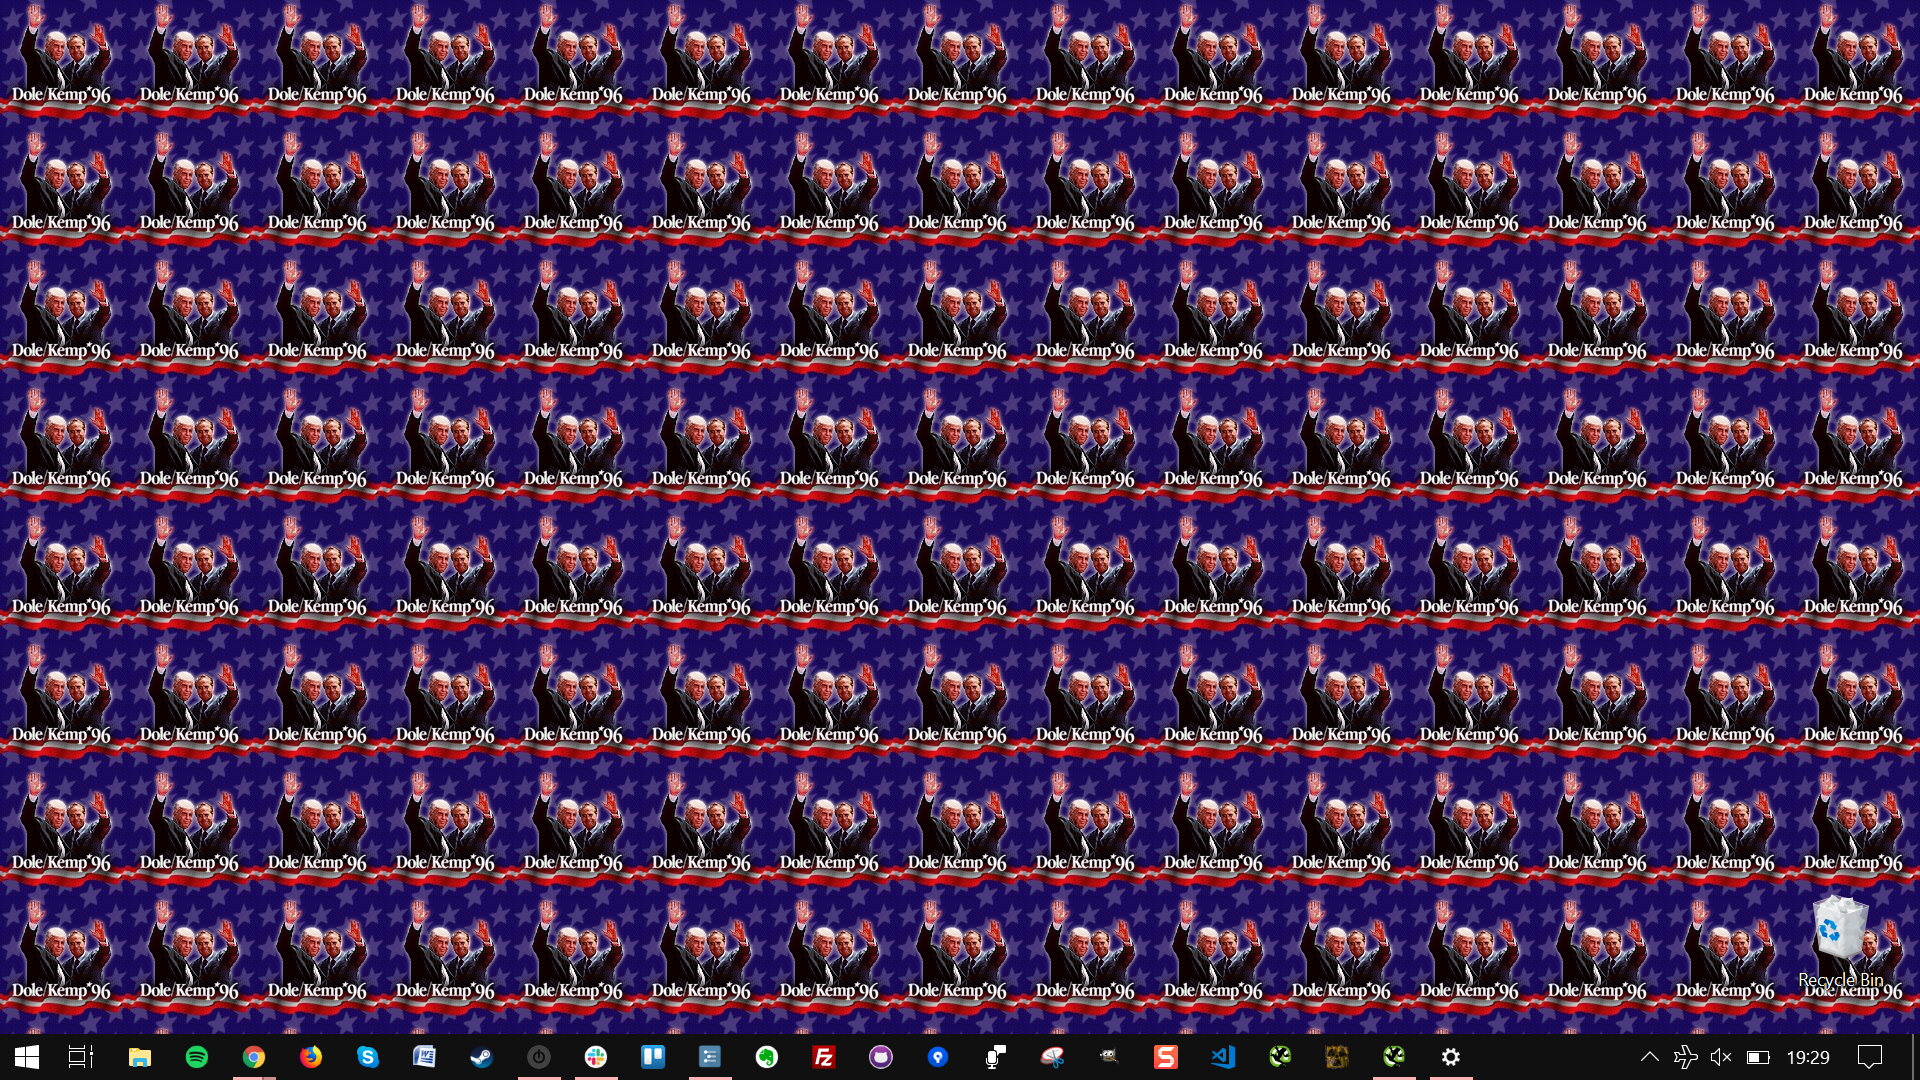
Task: Launch Snipping Tool from the taskbar
Action: click(x=1052, y=1057)
